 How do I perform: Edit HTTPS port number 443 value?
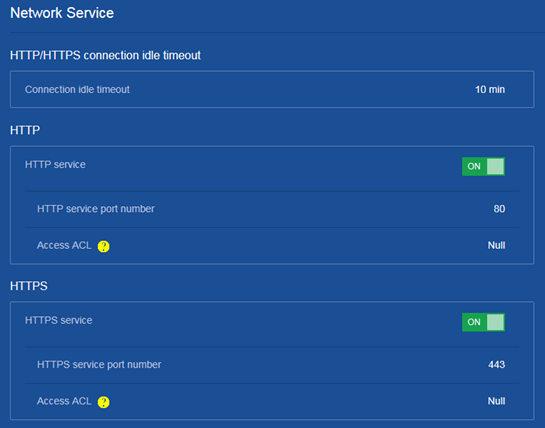(496, 364)
